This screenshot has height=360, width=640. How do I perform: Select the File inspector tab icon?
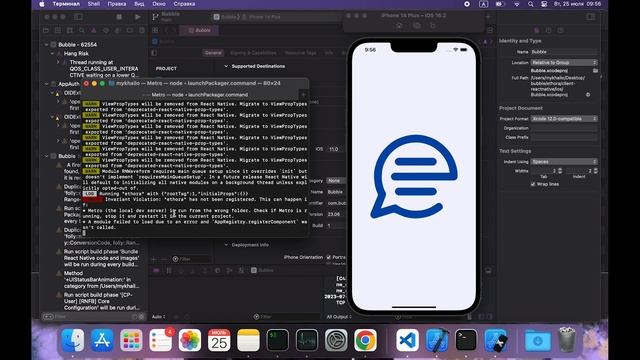click(537, 31)
